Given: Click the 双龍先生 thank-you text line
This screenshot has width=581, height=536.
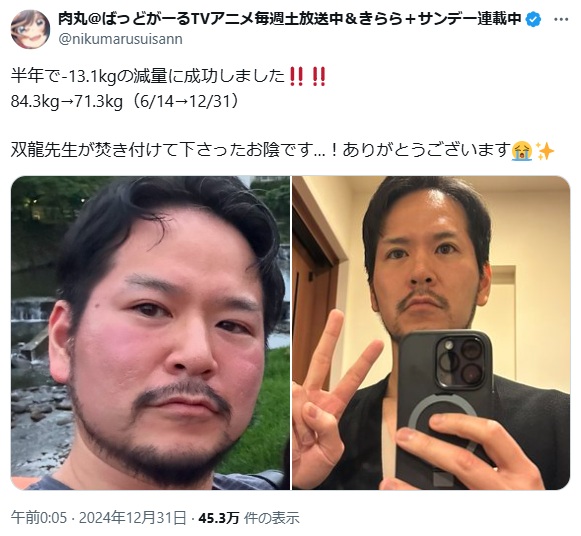Looking at the screenshot, I should pyautogui.click(x=283, y=151).
